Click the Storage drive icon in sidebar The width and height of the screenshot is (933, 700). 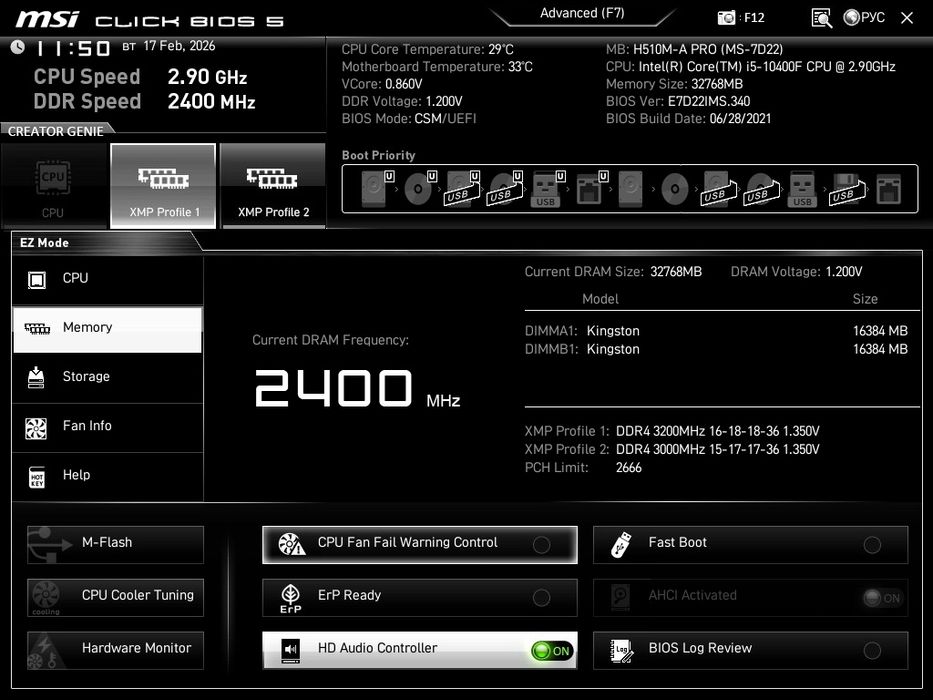[x=36, y=377]
